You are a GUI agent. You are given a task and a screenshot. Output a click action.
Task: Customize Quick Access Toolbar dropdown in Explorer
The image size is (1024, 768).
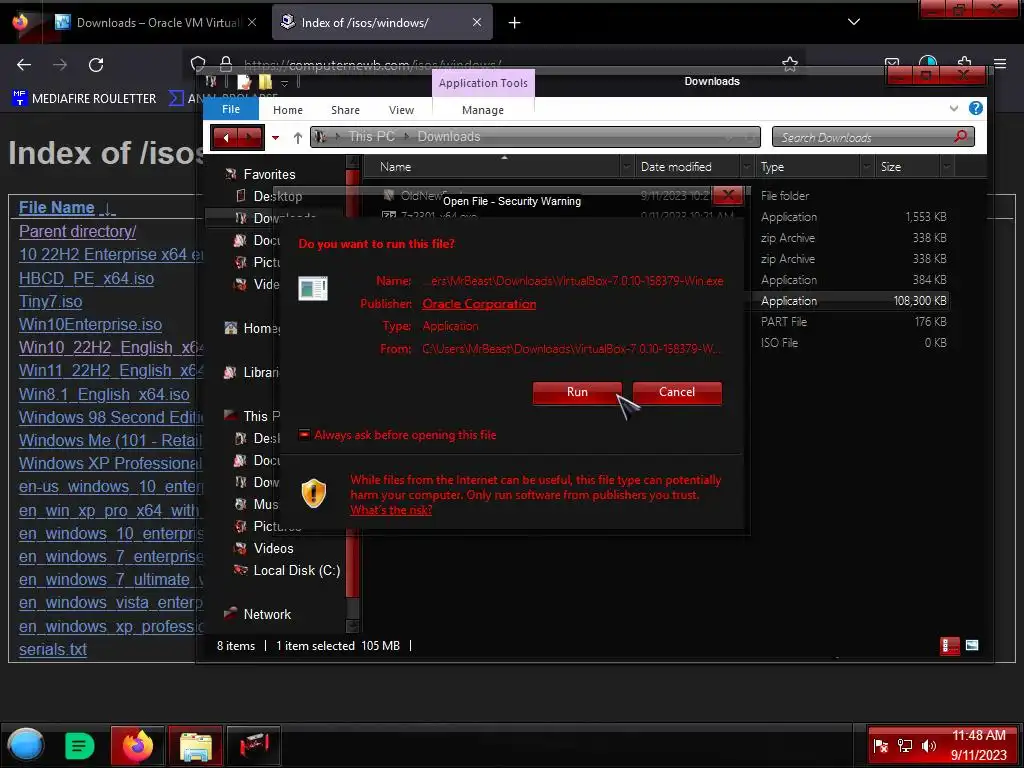click(284, 84)
